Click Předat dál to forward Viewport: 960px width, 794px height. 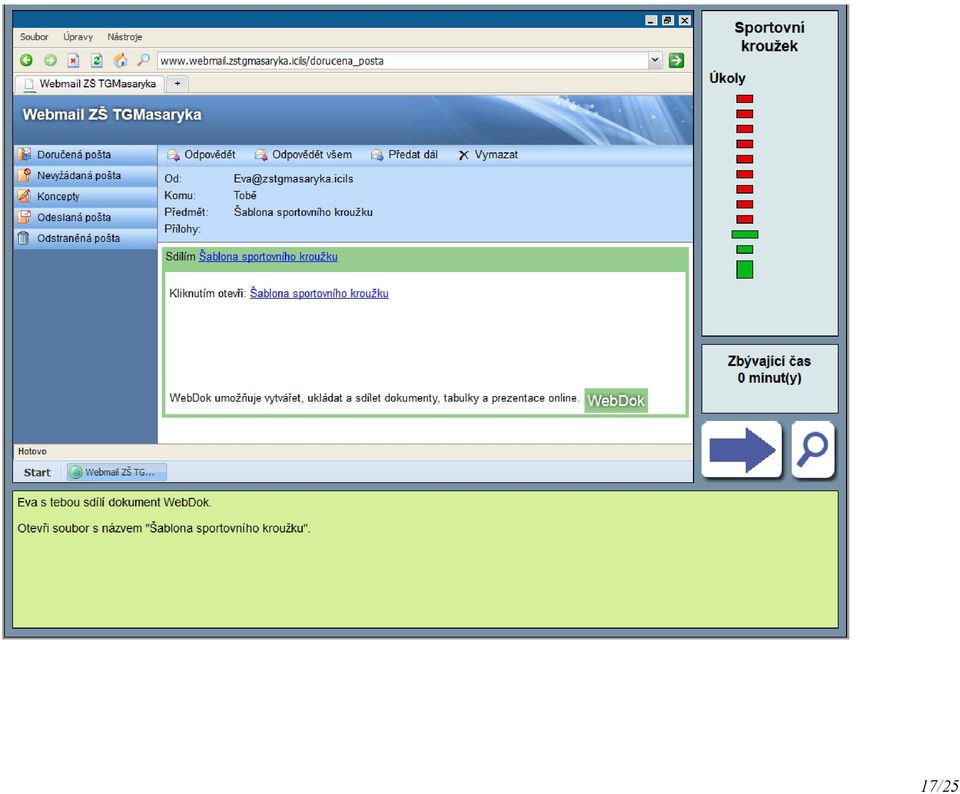click(404, 155)
